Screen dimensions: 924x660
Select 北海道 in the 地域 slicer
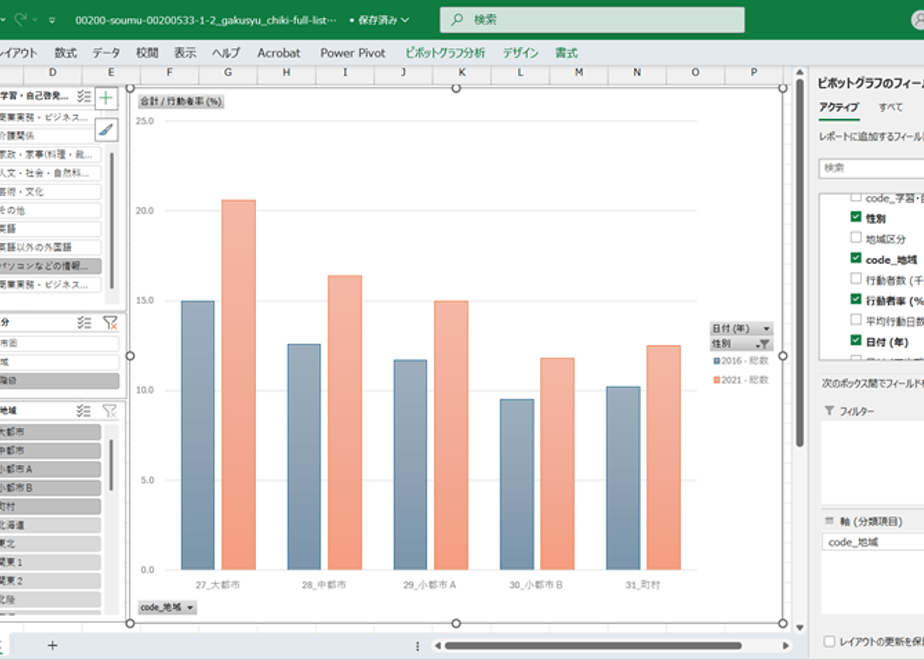tap(50, 525)
